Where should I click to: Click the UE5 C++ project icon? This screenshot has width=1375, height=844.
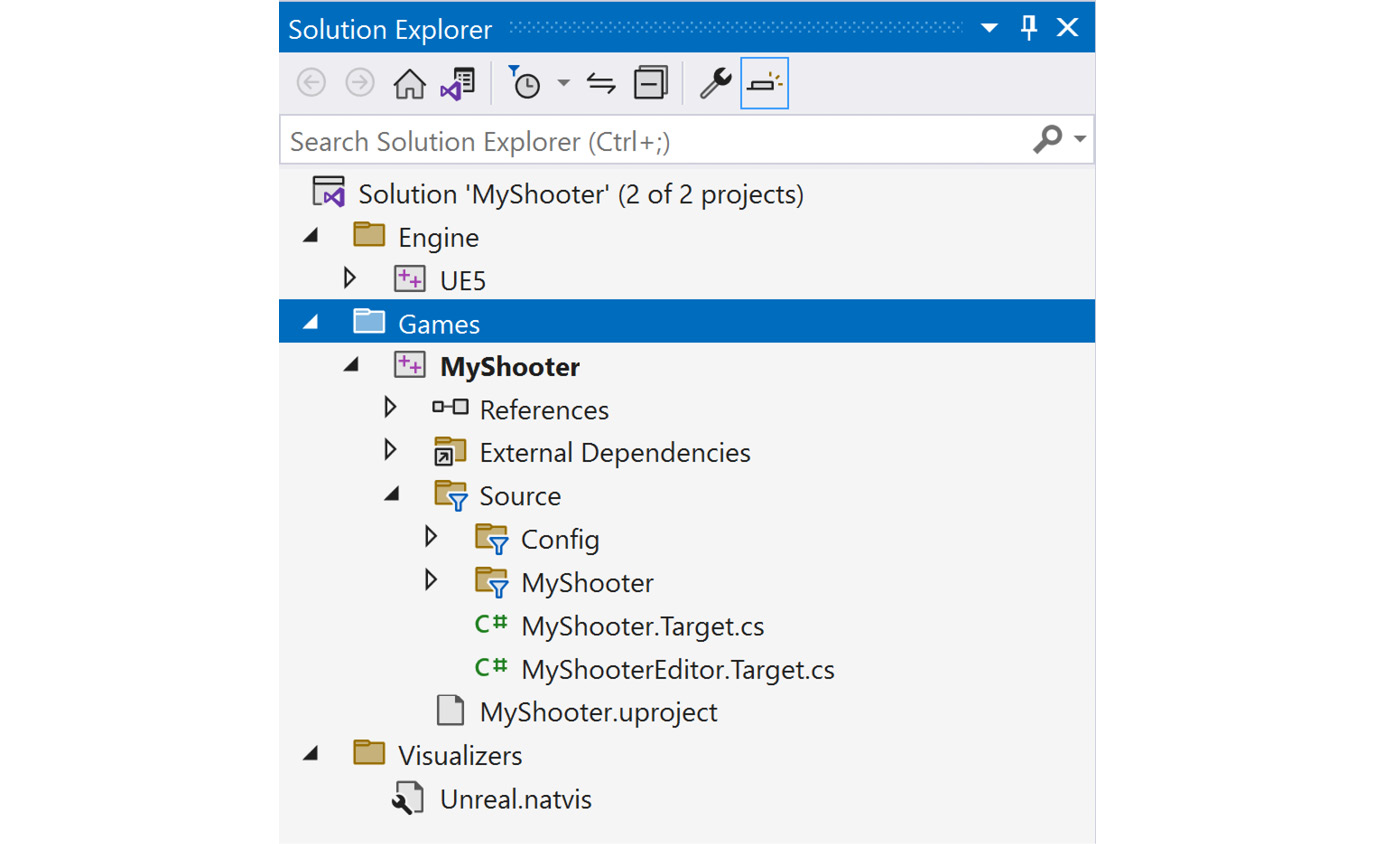(x=410, y=280)
